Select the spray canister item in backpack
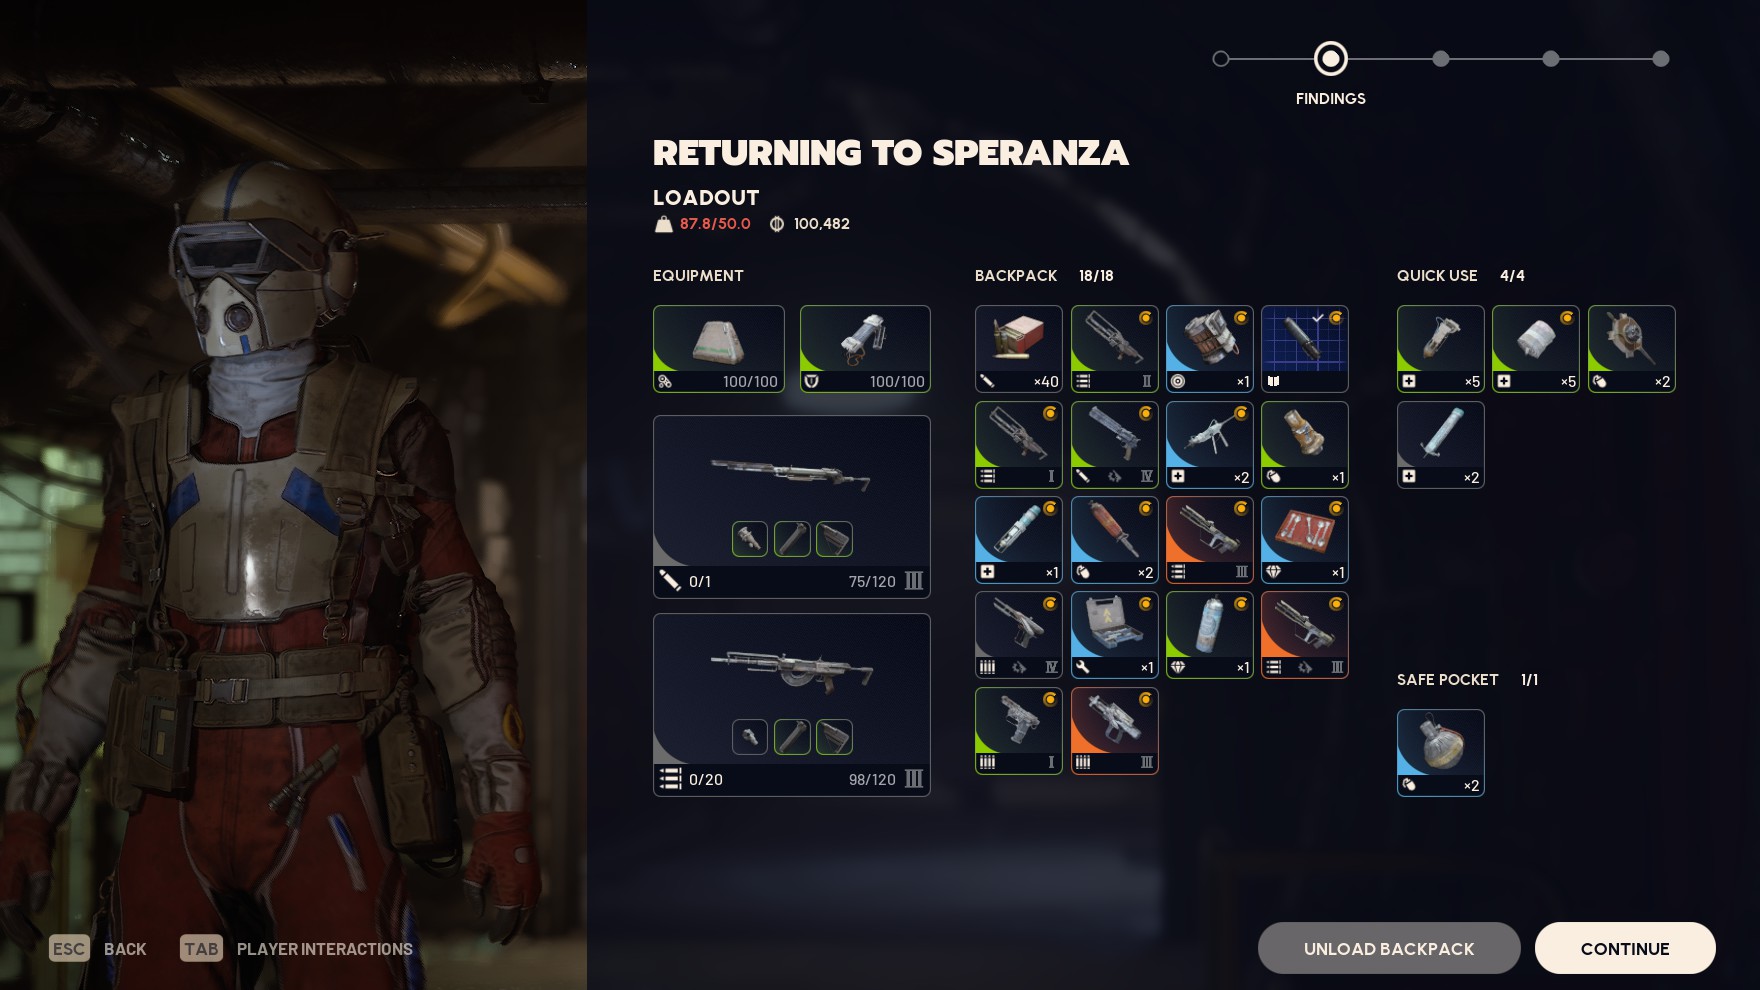The width and height of the screenshot is (1760, 990). click(1209, 635)
